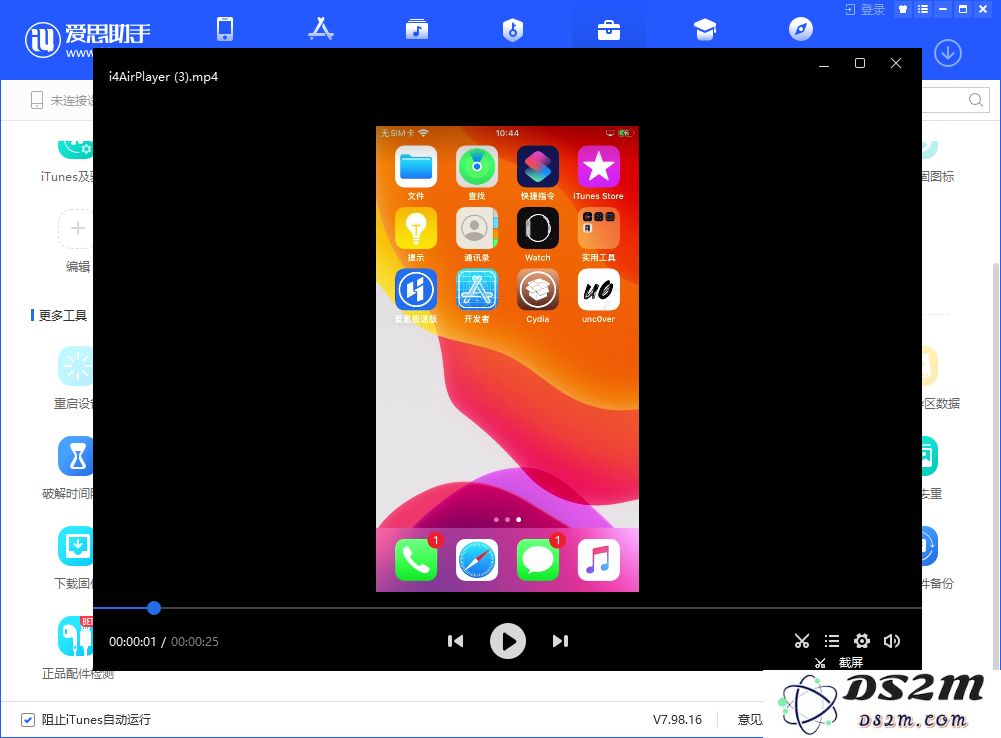Screen dimensions: 1001x738
Task: Click the Files app icon in video
Action: pos(416,167)
